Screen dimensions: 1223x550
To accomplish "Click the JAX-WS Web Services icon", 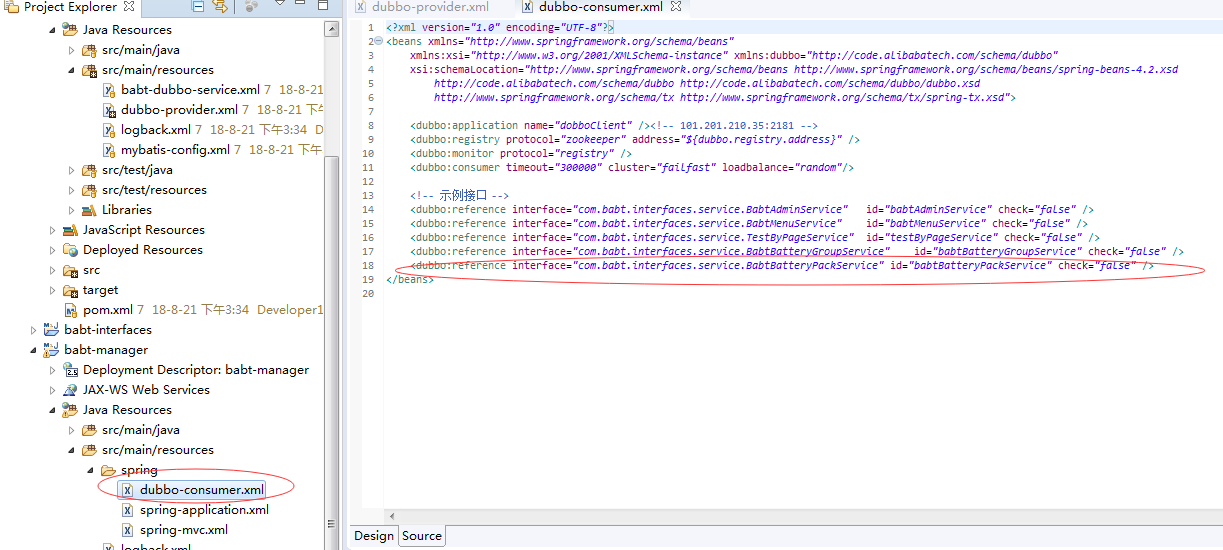I will pos(71,390).
